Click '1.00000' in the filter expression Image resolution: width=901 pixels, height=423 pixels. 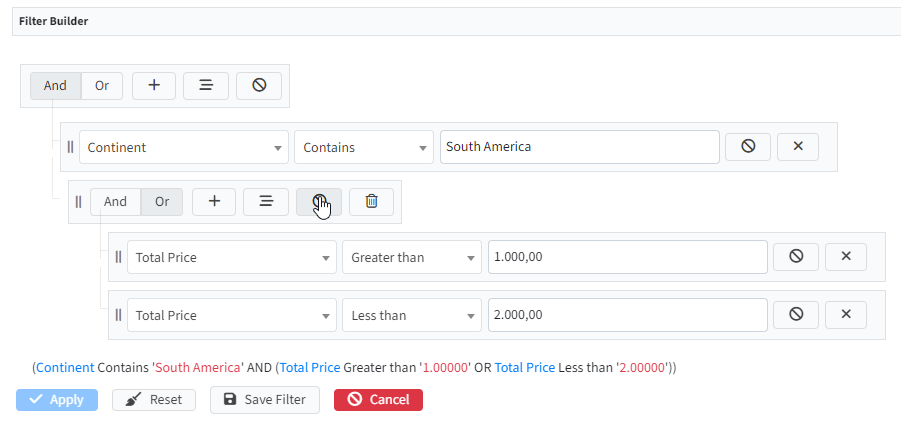tap(445, 368)
